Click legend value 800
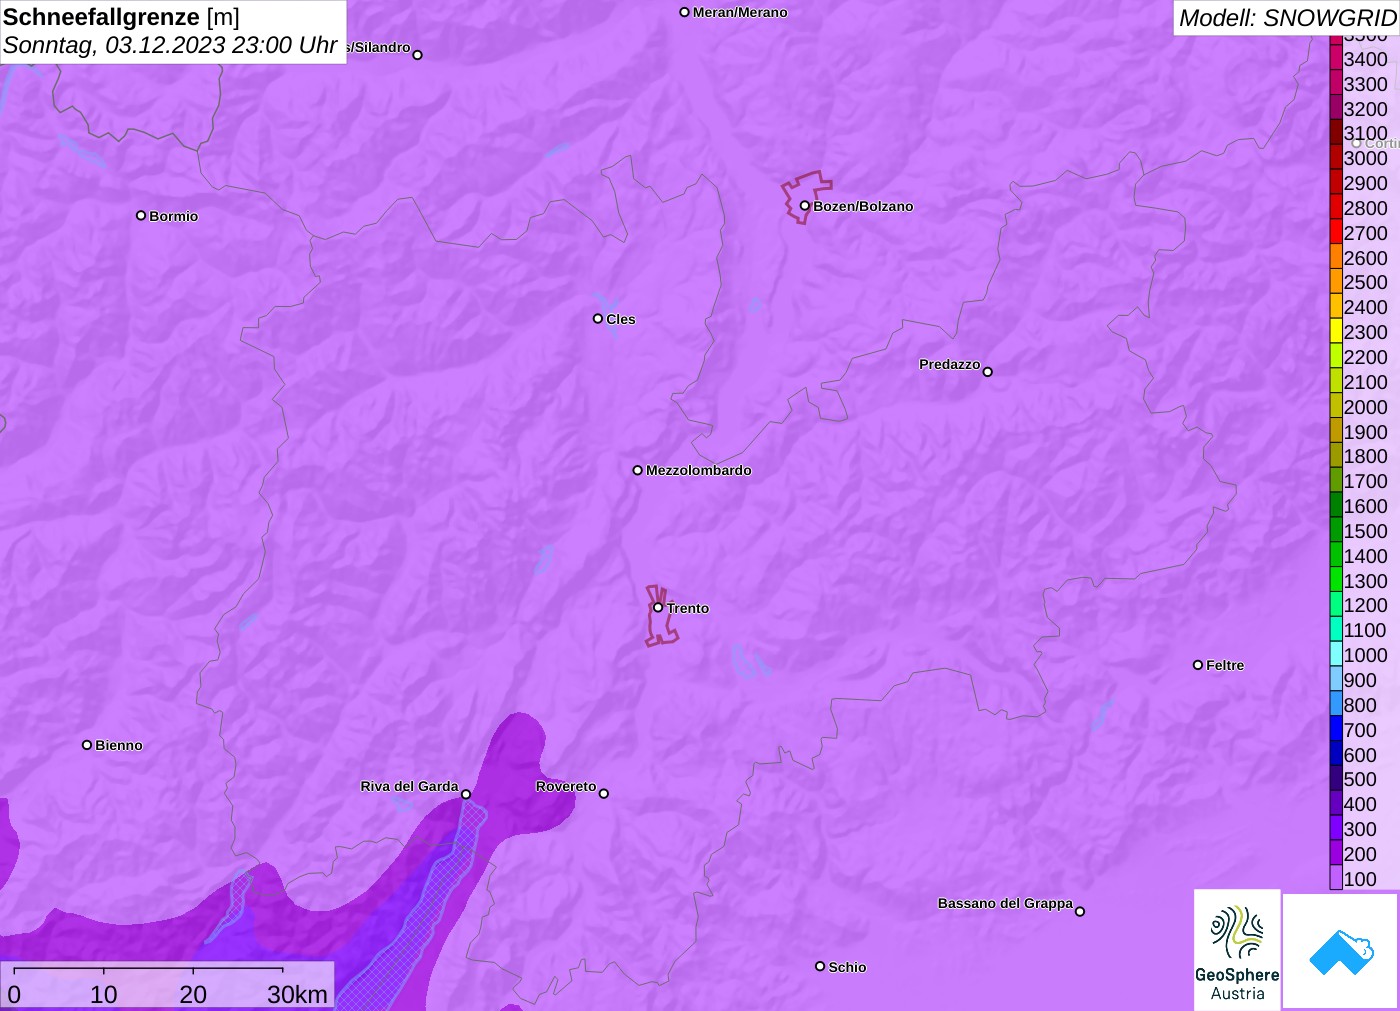This screenshot has height=1011, width=1400. pos(1360,705)
